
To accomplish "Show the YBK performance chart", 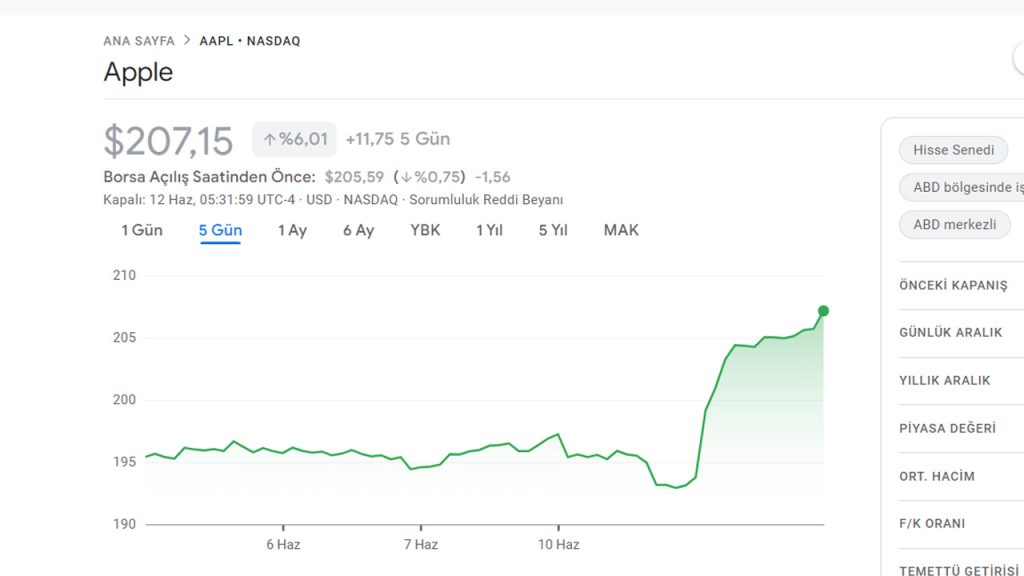I will [x=424, y=230].
